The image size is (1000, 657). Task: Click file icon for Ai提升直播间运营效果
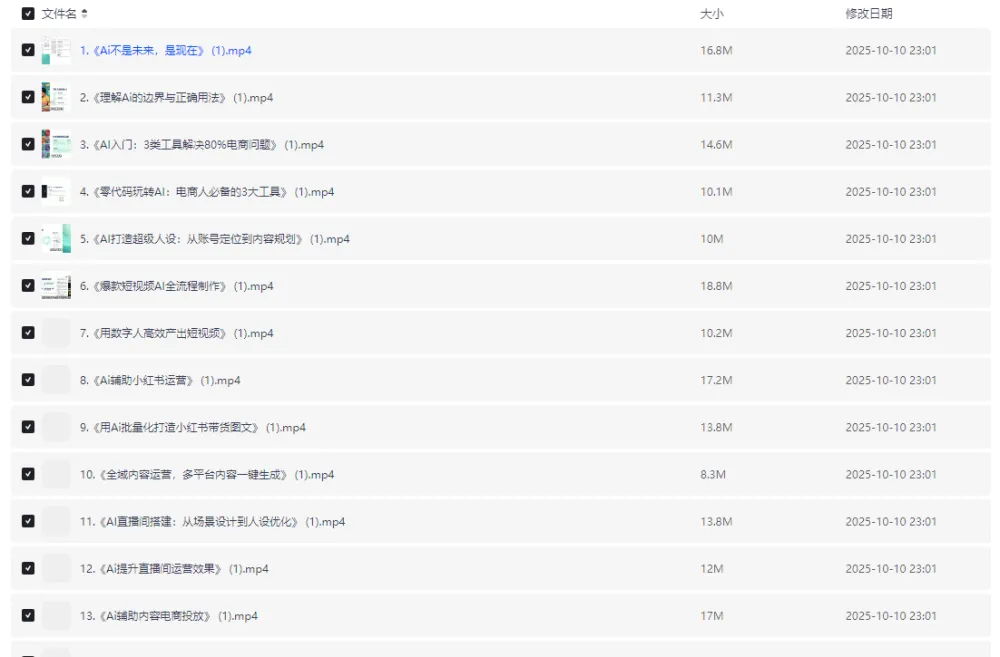pyautogui.click(x=56, y=569)
